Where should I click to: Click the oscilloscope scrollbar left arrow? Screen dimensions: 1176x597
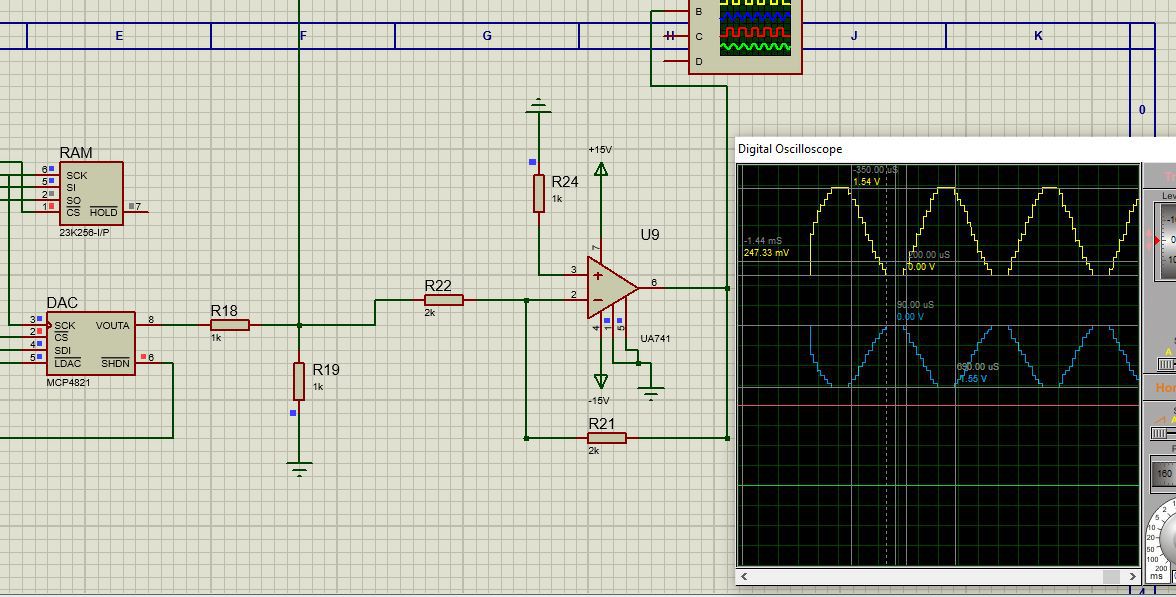744,576
